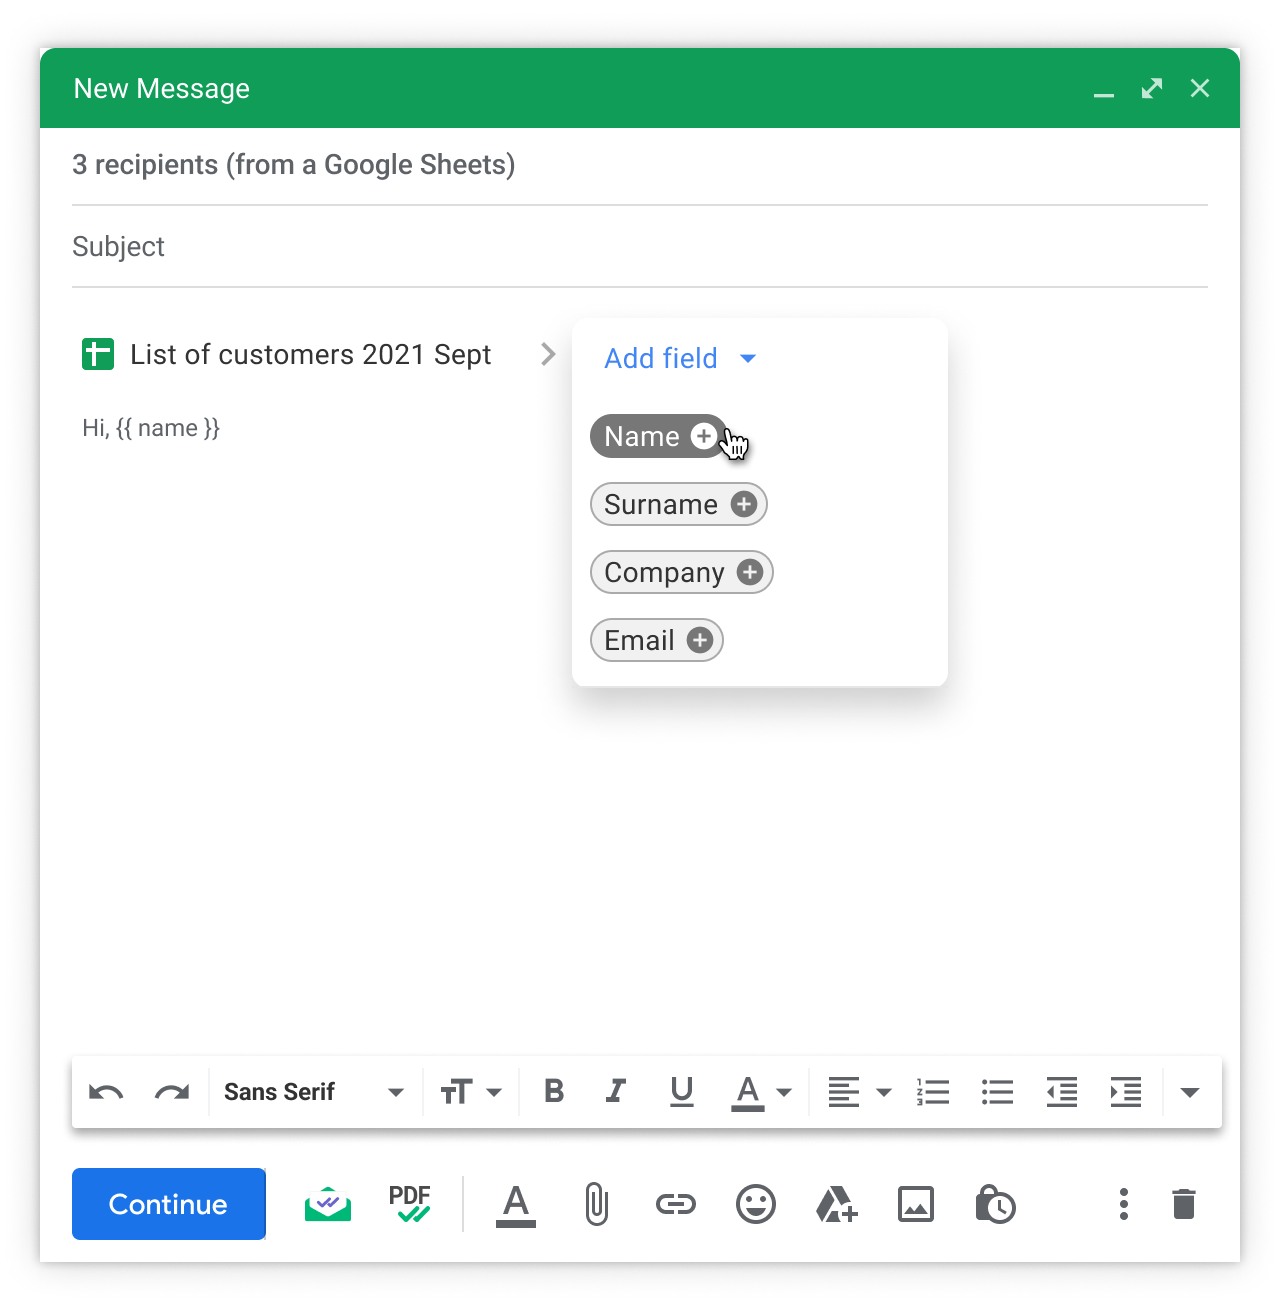Discard the draft with the trash icon
The image size is (1280, 1308).
coord(1184,1204)
